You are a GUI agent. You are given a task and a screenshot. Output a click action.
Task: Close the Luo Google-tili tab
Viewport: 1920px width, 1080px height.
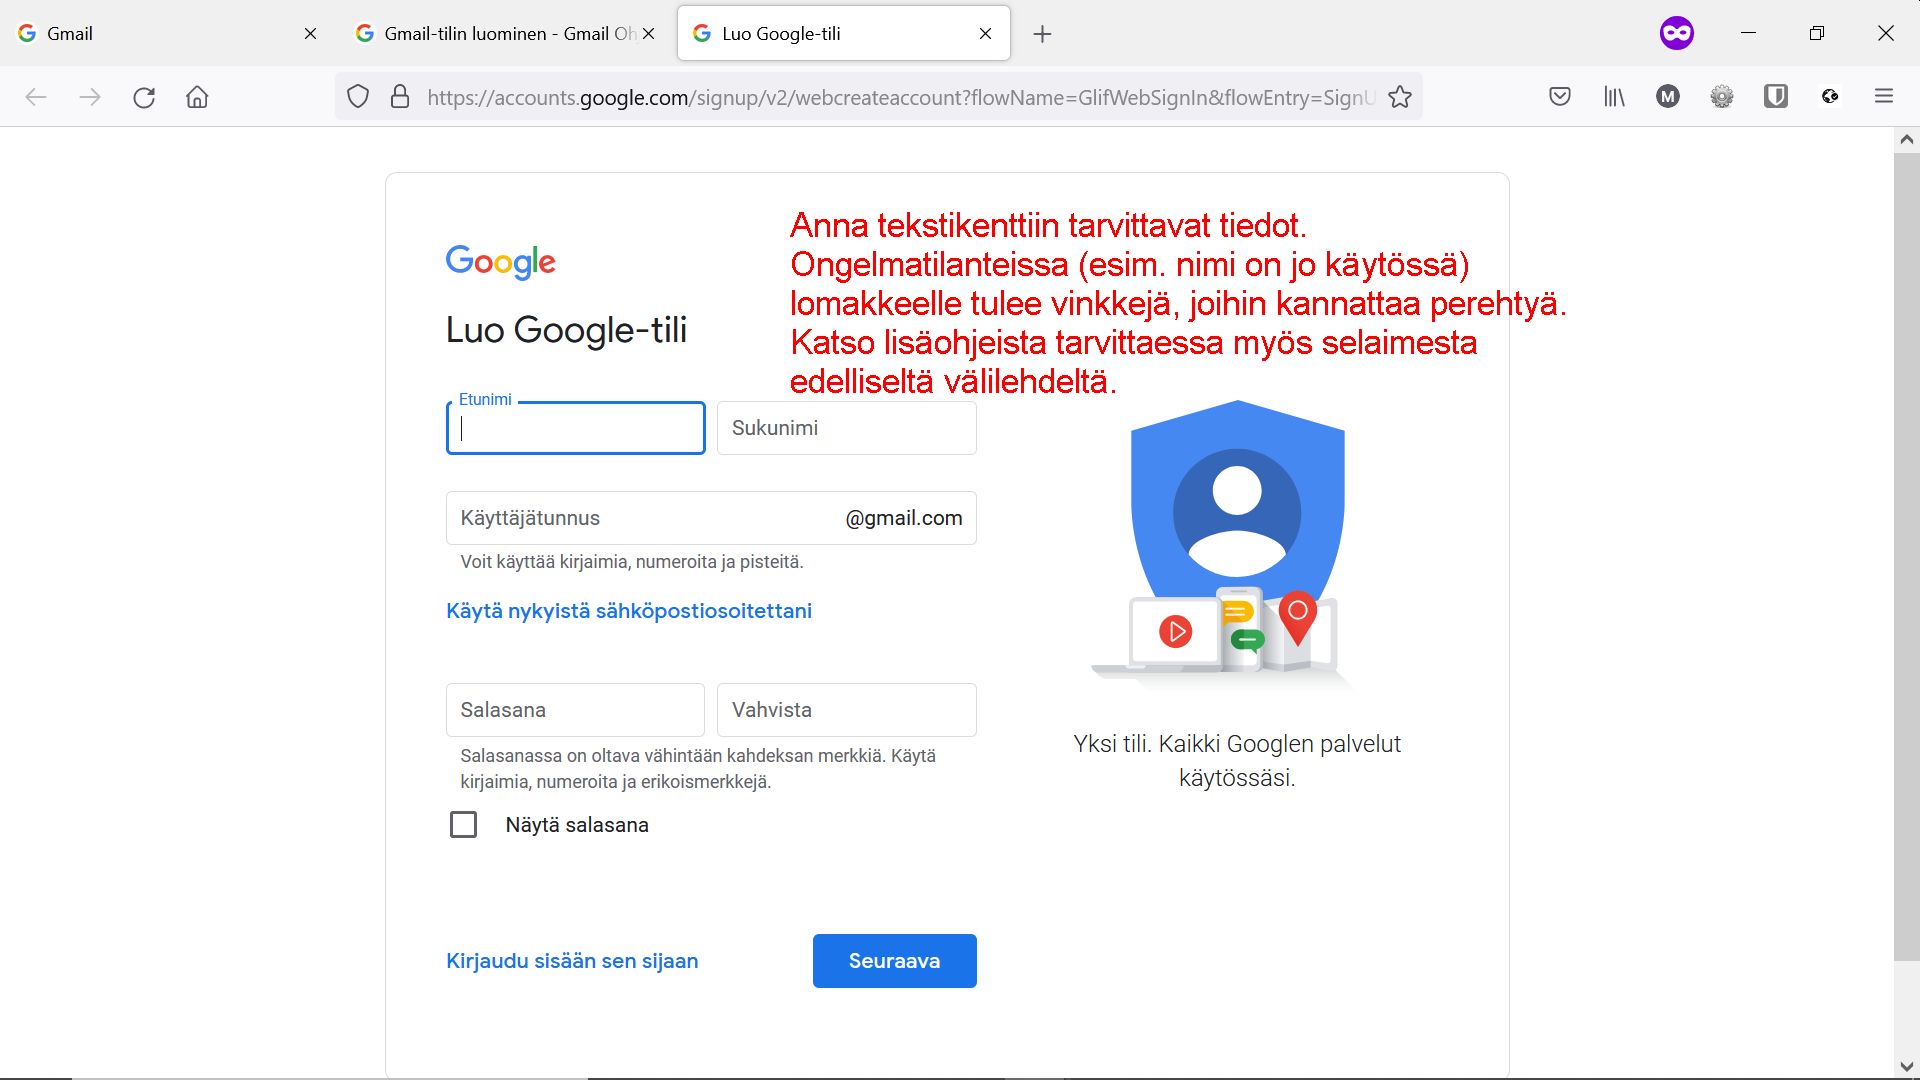pos(985,34)
